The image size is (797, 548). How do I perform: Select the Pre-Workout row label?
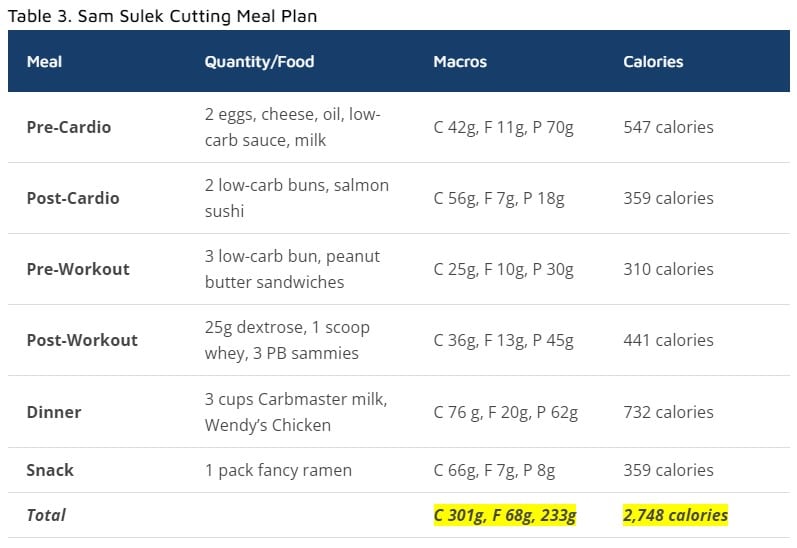(78, 269)
